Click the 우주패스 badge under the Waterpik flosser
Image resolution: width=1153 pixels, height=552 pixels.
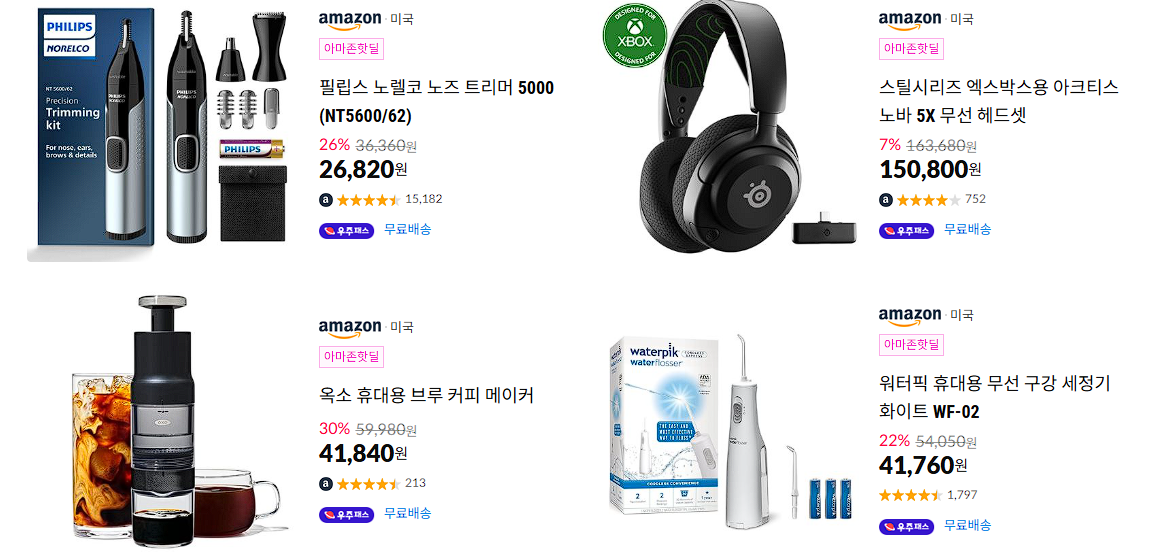(906, 526)
